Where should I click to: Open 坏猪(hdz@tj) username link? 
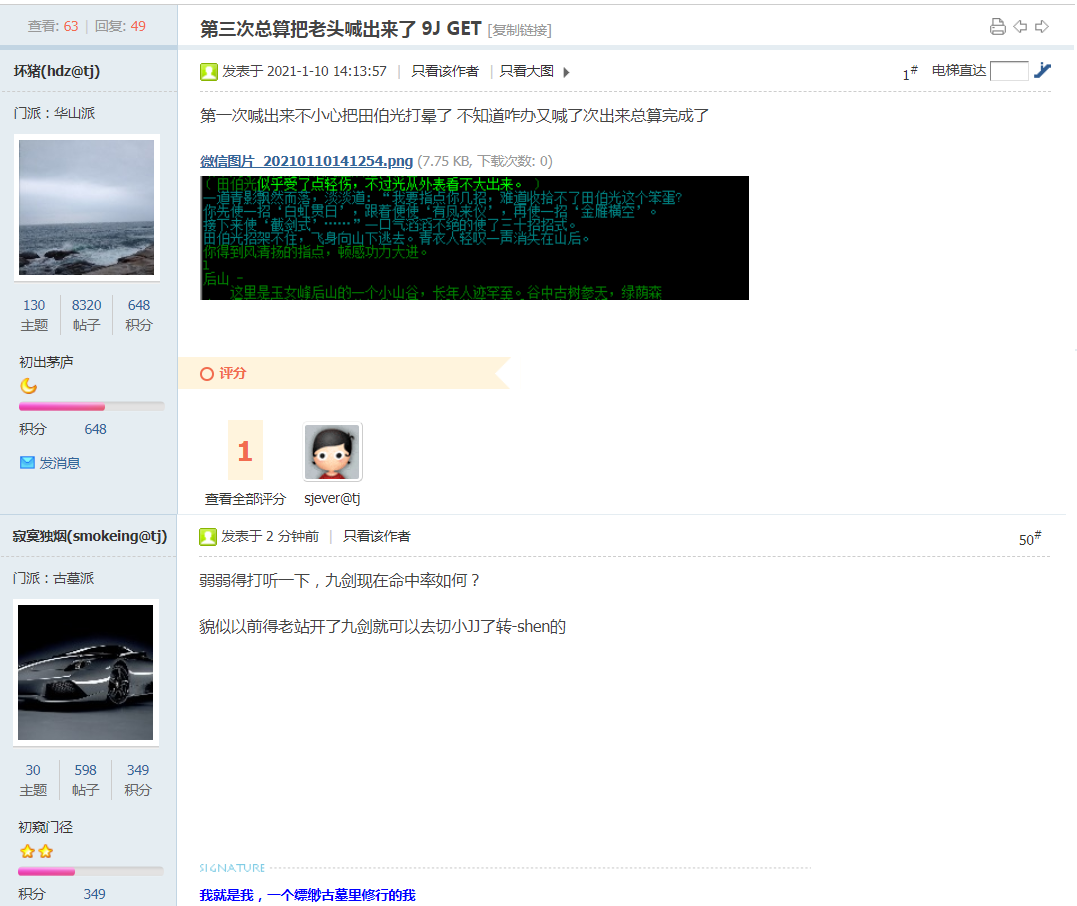click(x=57, y=71)
